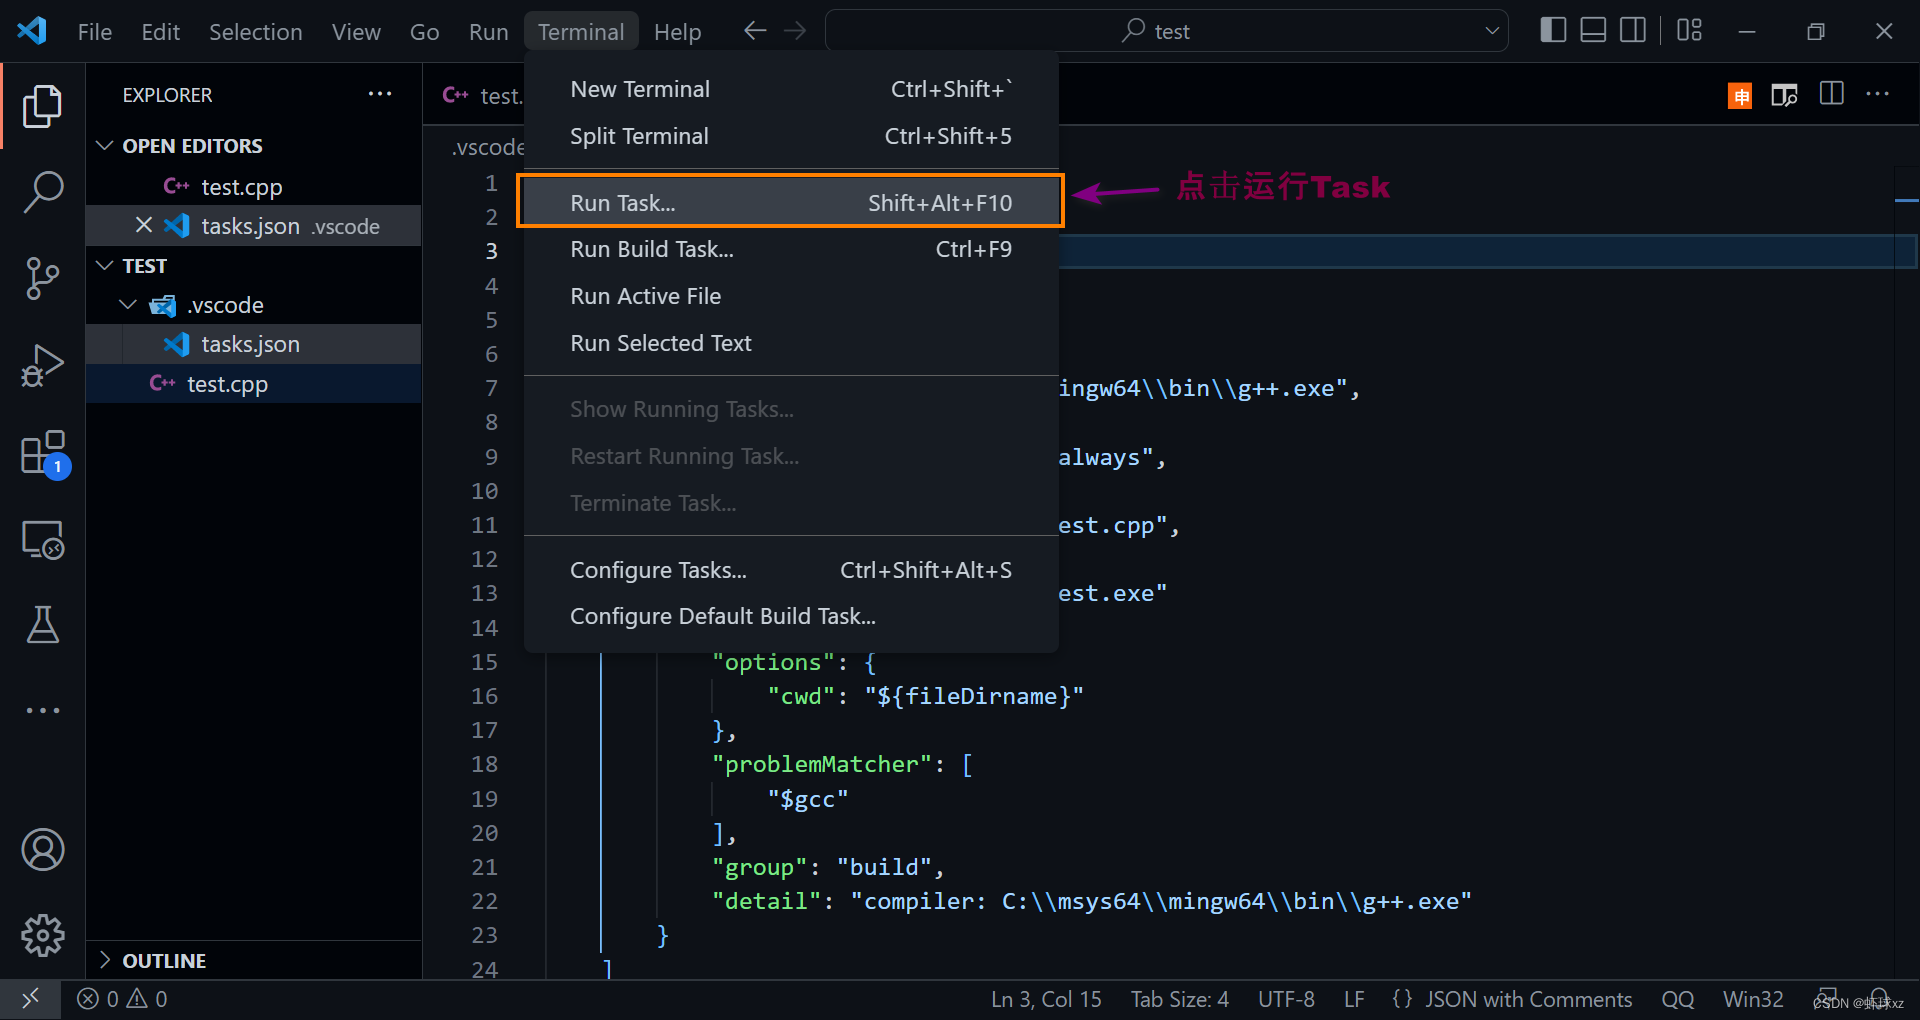Split the editor right

tap(1832, 94)
